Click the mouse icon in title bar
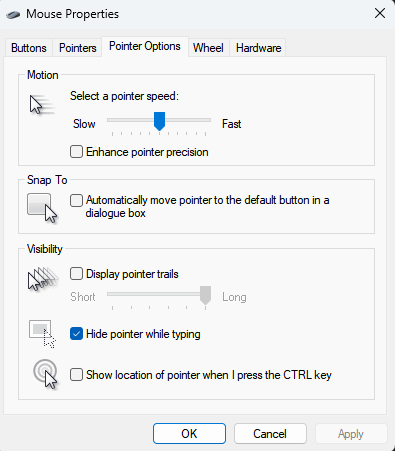 pyautogui.click(x=13, y=15)
